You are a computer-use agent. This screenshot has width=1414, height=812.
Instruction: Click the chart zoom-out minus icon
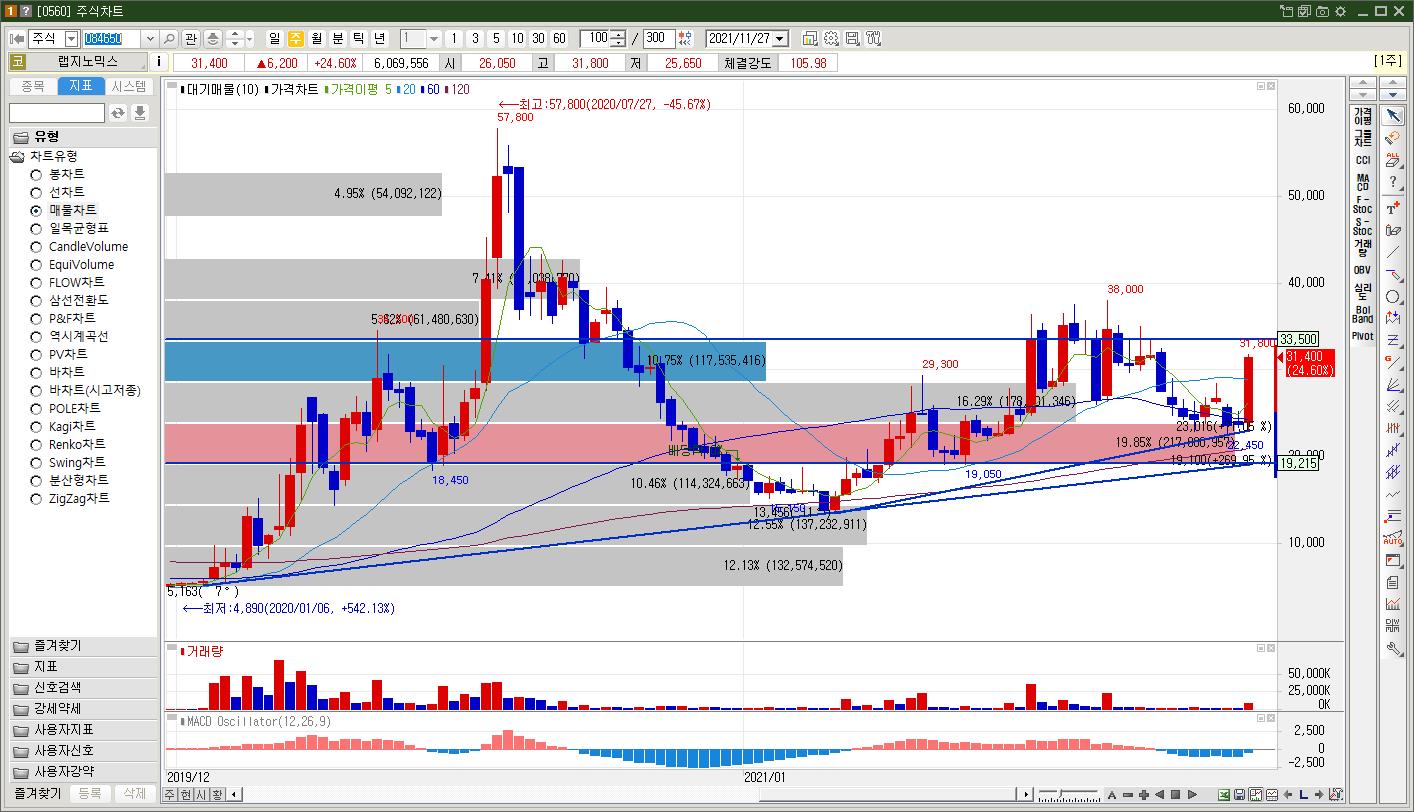coord(1127,795)
